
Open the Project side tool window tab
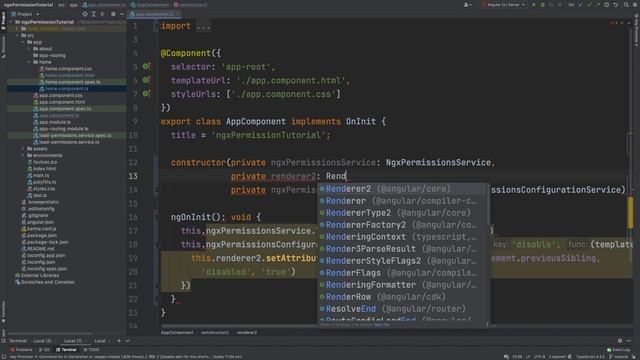point(3,21)
